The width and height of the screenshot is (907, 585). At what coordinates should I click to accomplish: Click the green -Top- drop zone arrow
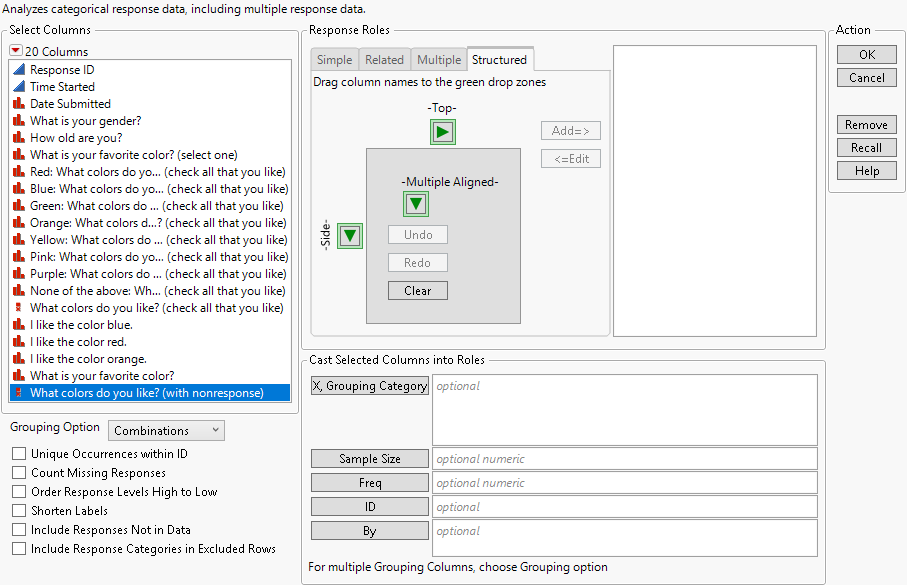click(442, 131)
